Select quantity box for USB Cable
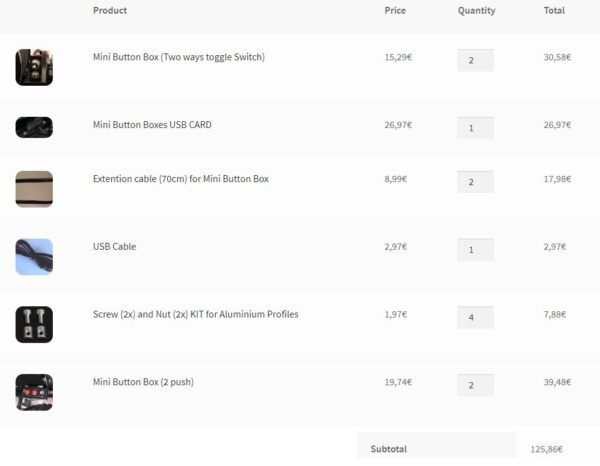Screen dimensions: 600x466 (475, 249)
